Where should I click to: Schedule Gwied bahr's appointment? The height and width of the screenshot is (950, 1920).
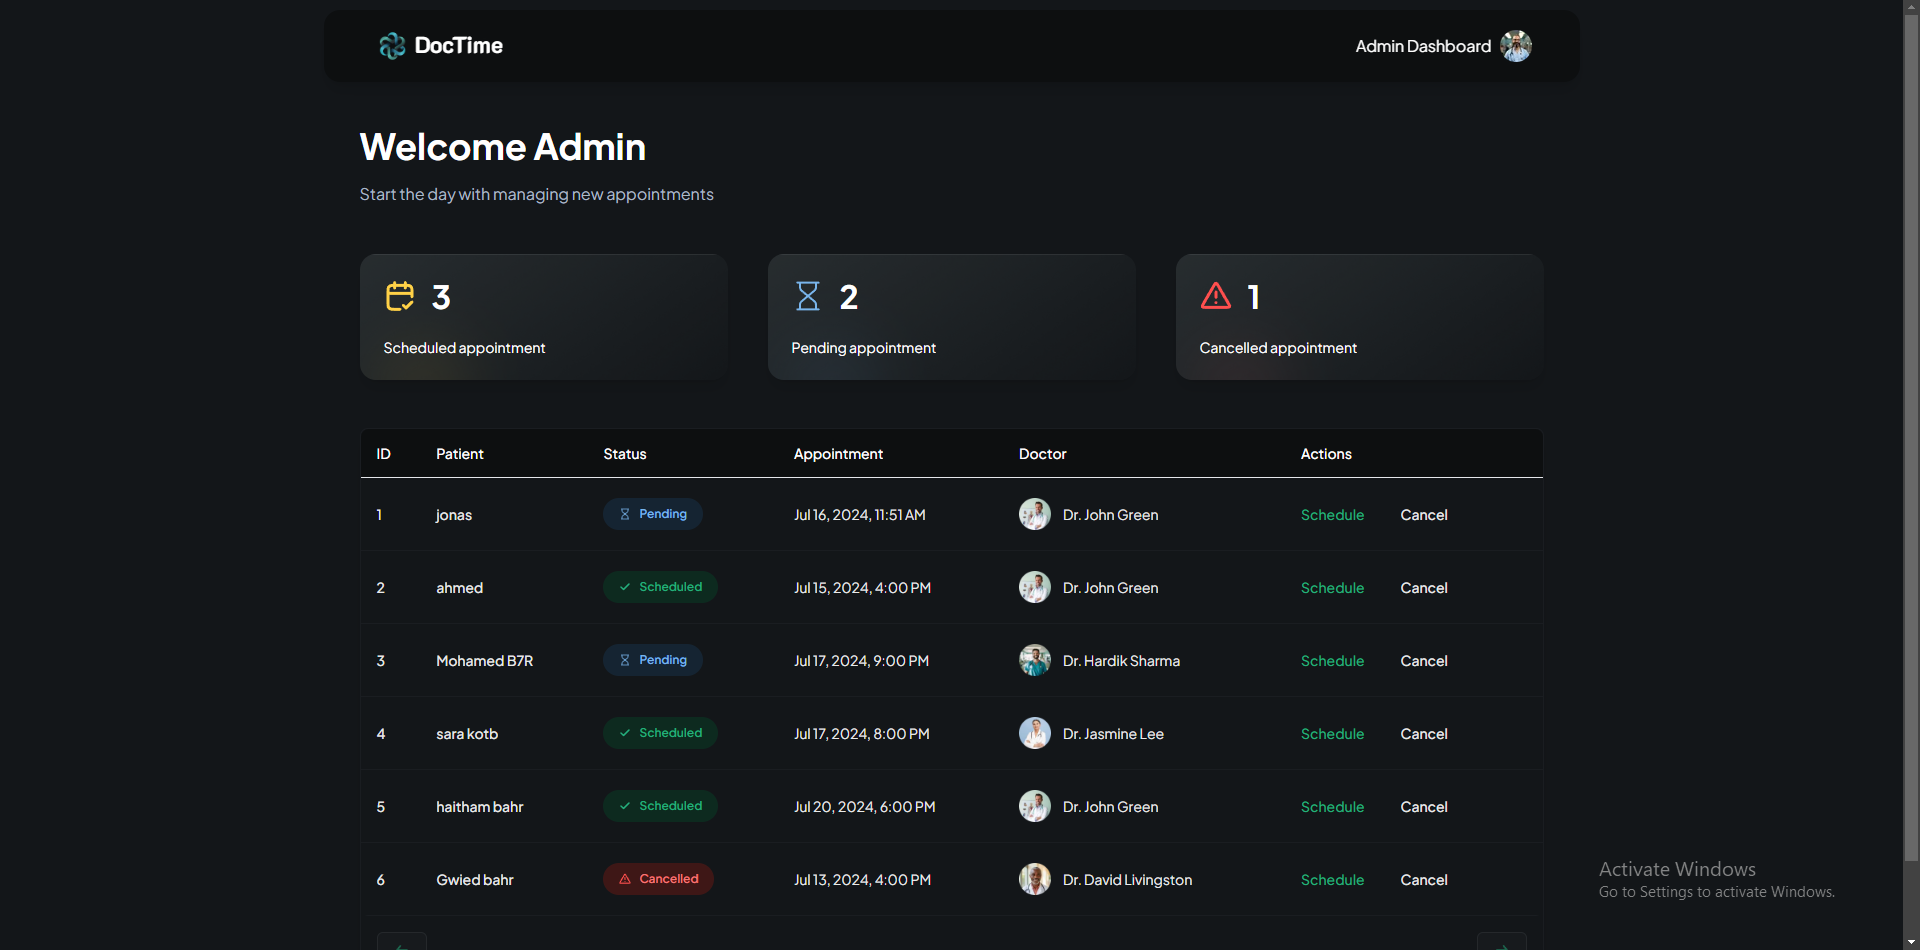[1332, 880]
